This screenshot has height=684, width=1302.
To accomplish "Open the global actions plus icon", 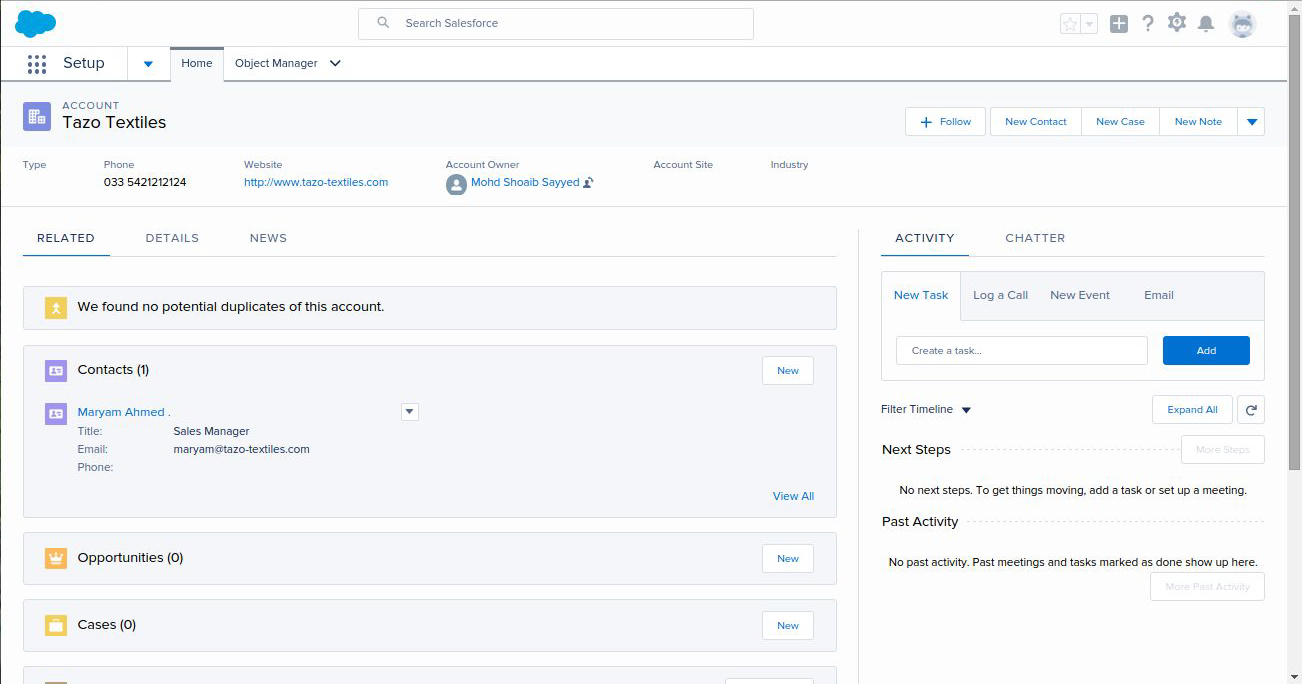I will click(1119, 24).
